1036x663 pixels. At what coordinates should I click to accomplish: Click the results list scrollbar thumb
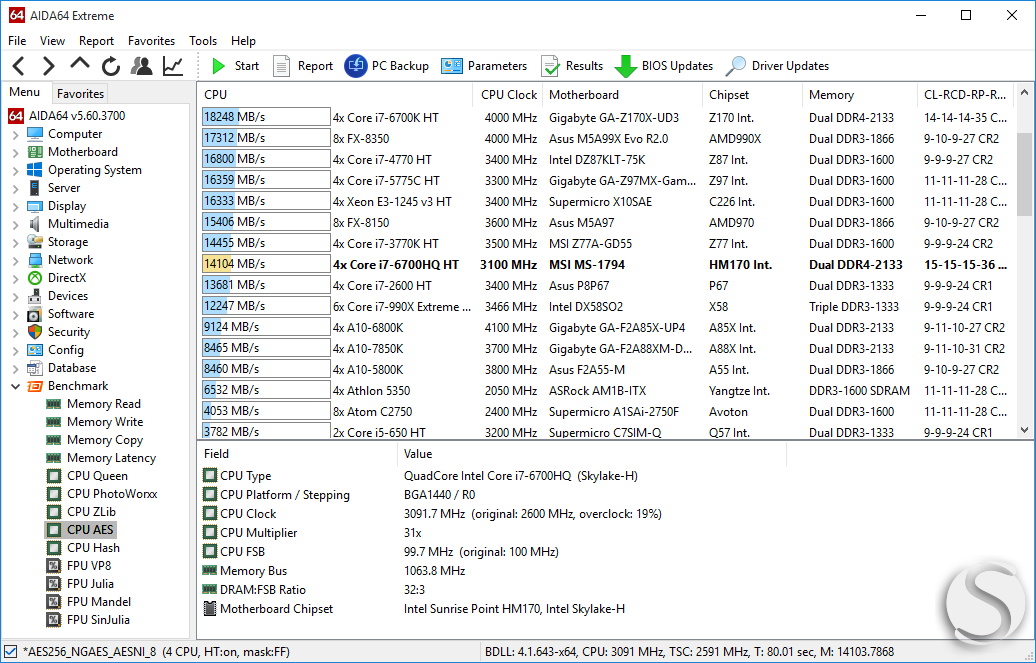coord(1025,173)
